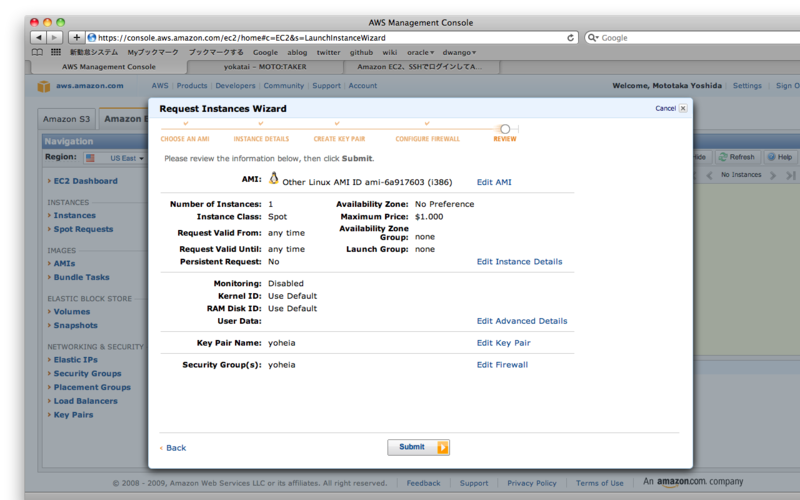
Task: Open the oracle bookmarks dropdown
Action: coord(420,52)
